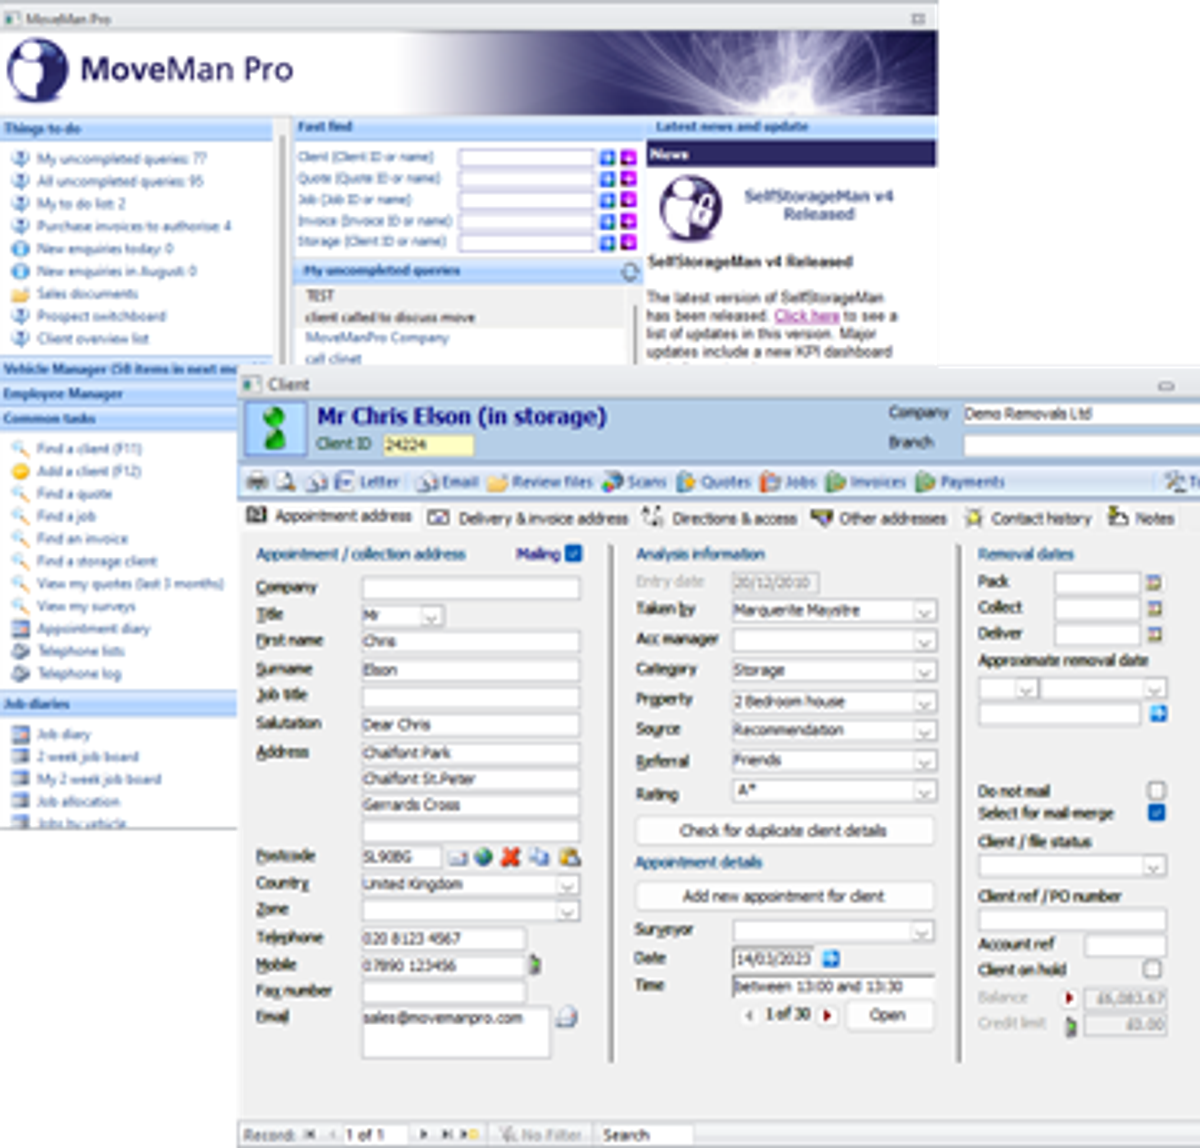Image resolution: width=1200 pixels, height=1148 pixels.
Task: Switch to Directions & access tab
Action: point(720,518)
